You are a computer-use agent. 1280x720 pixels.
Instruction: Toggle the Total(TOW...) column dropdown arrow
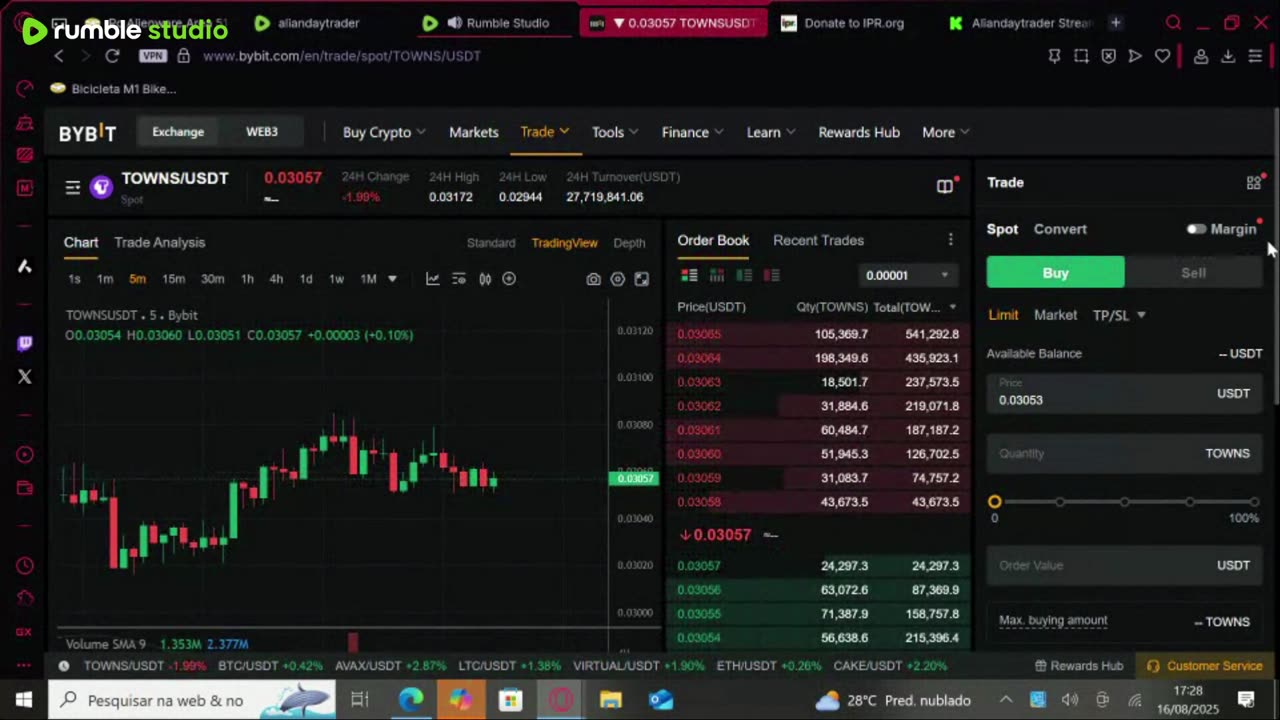[952, 307]
